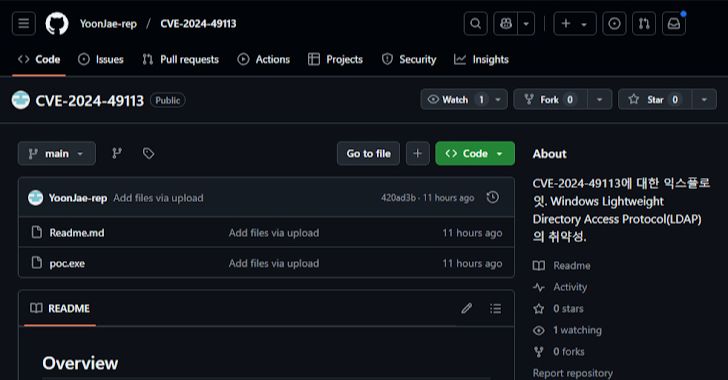Screen dimensions: 728x380
Task: Open global pull requests icon in header
Action: point(644,24)
